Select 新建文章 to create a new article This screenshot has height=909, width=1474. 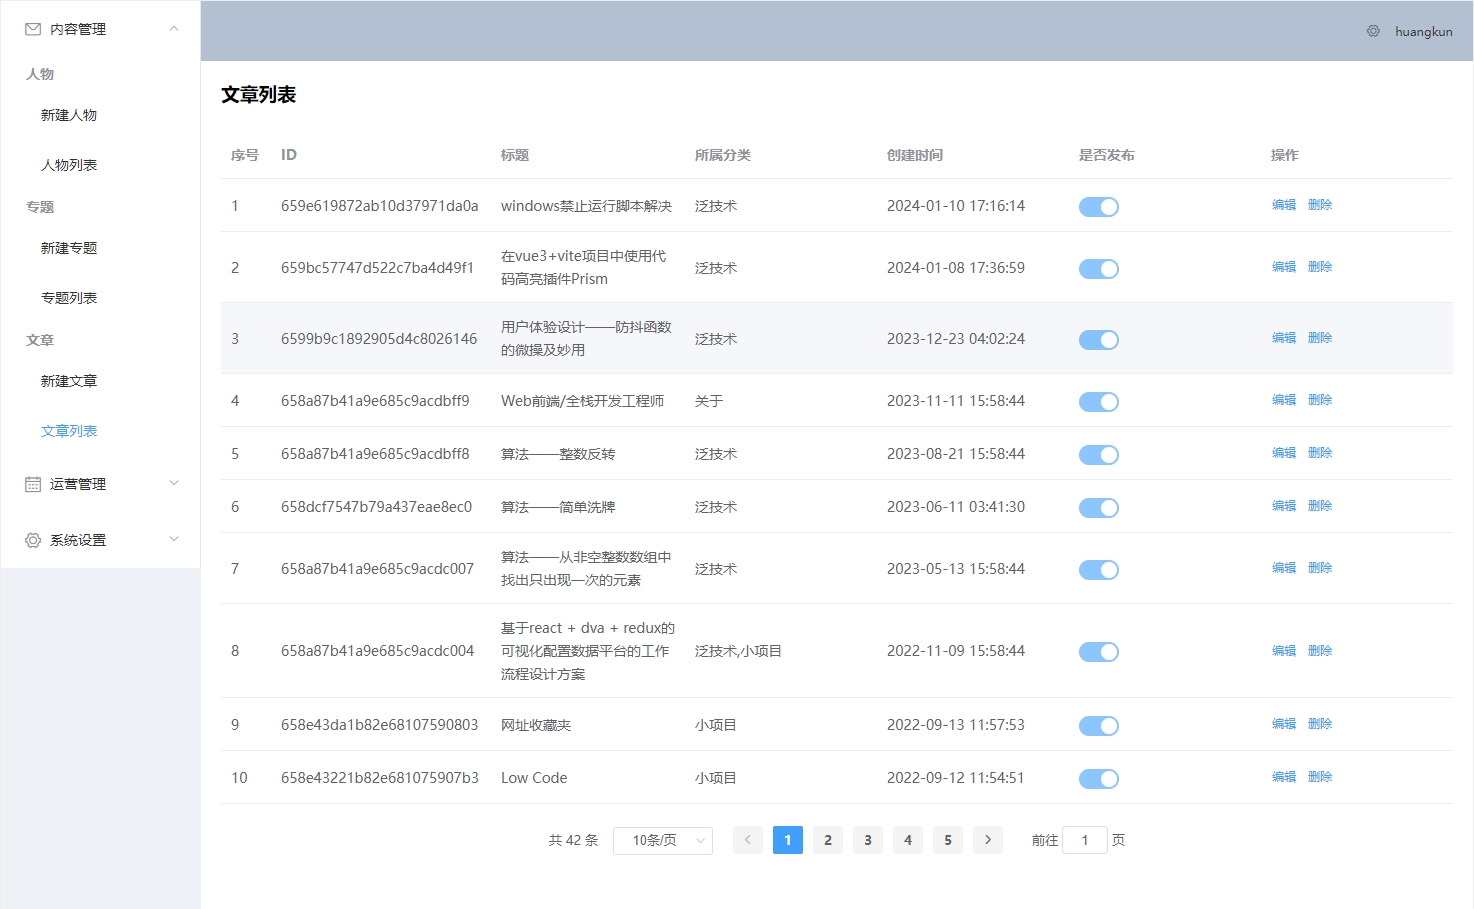68,381
